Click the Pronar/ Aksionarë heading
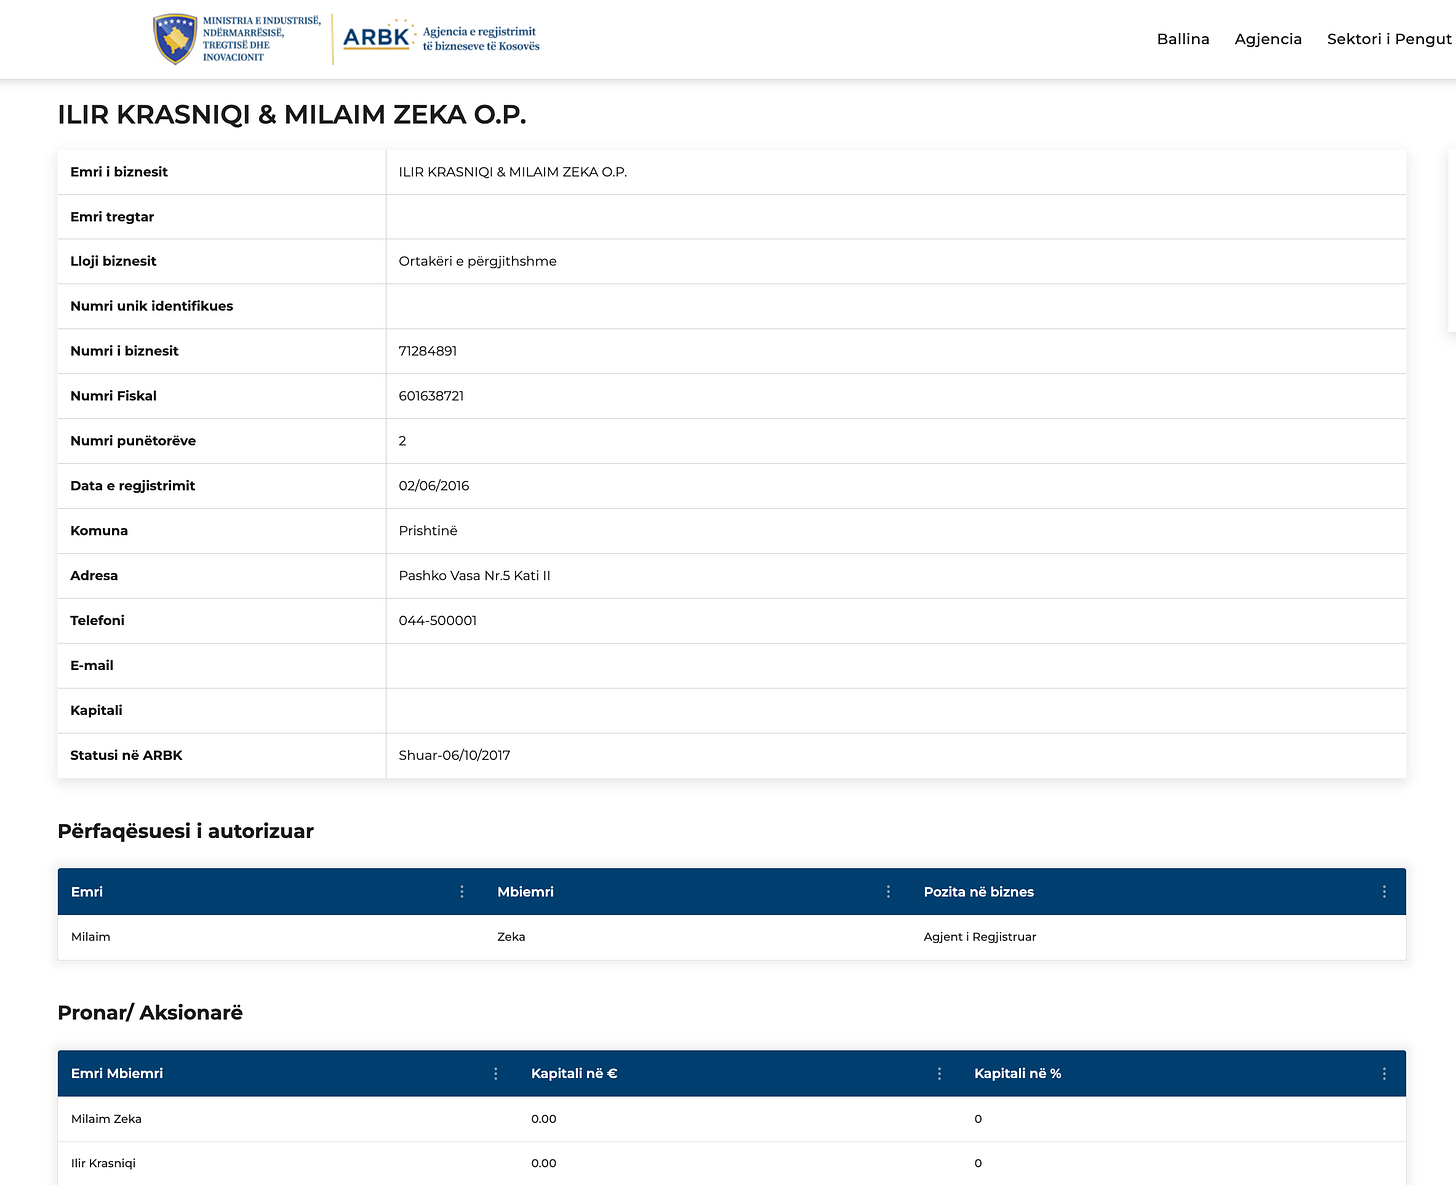The width and height of the screenshot is (1456, 1185). point(150,1013)
